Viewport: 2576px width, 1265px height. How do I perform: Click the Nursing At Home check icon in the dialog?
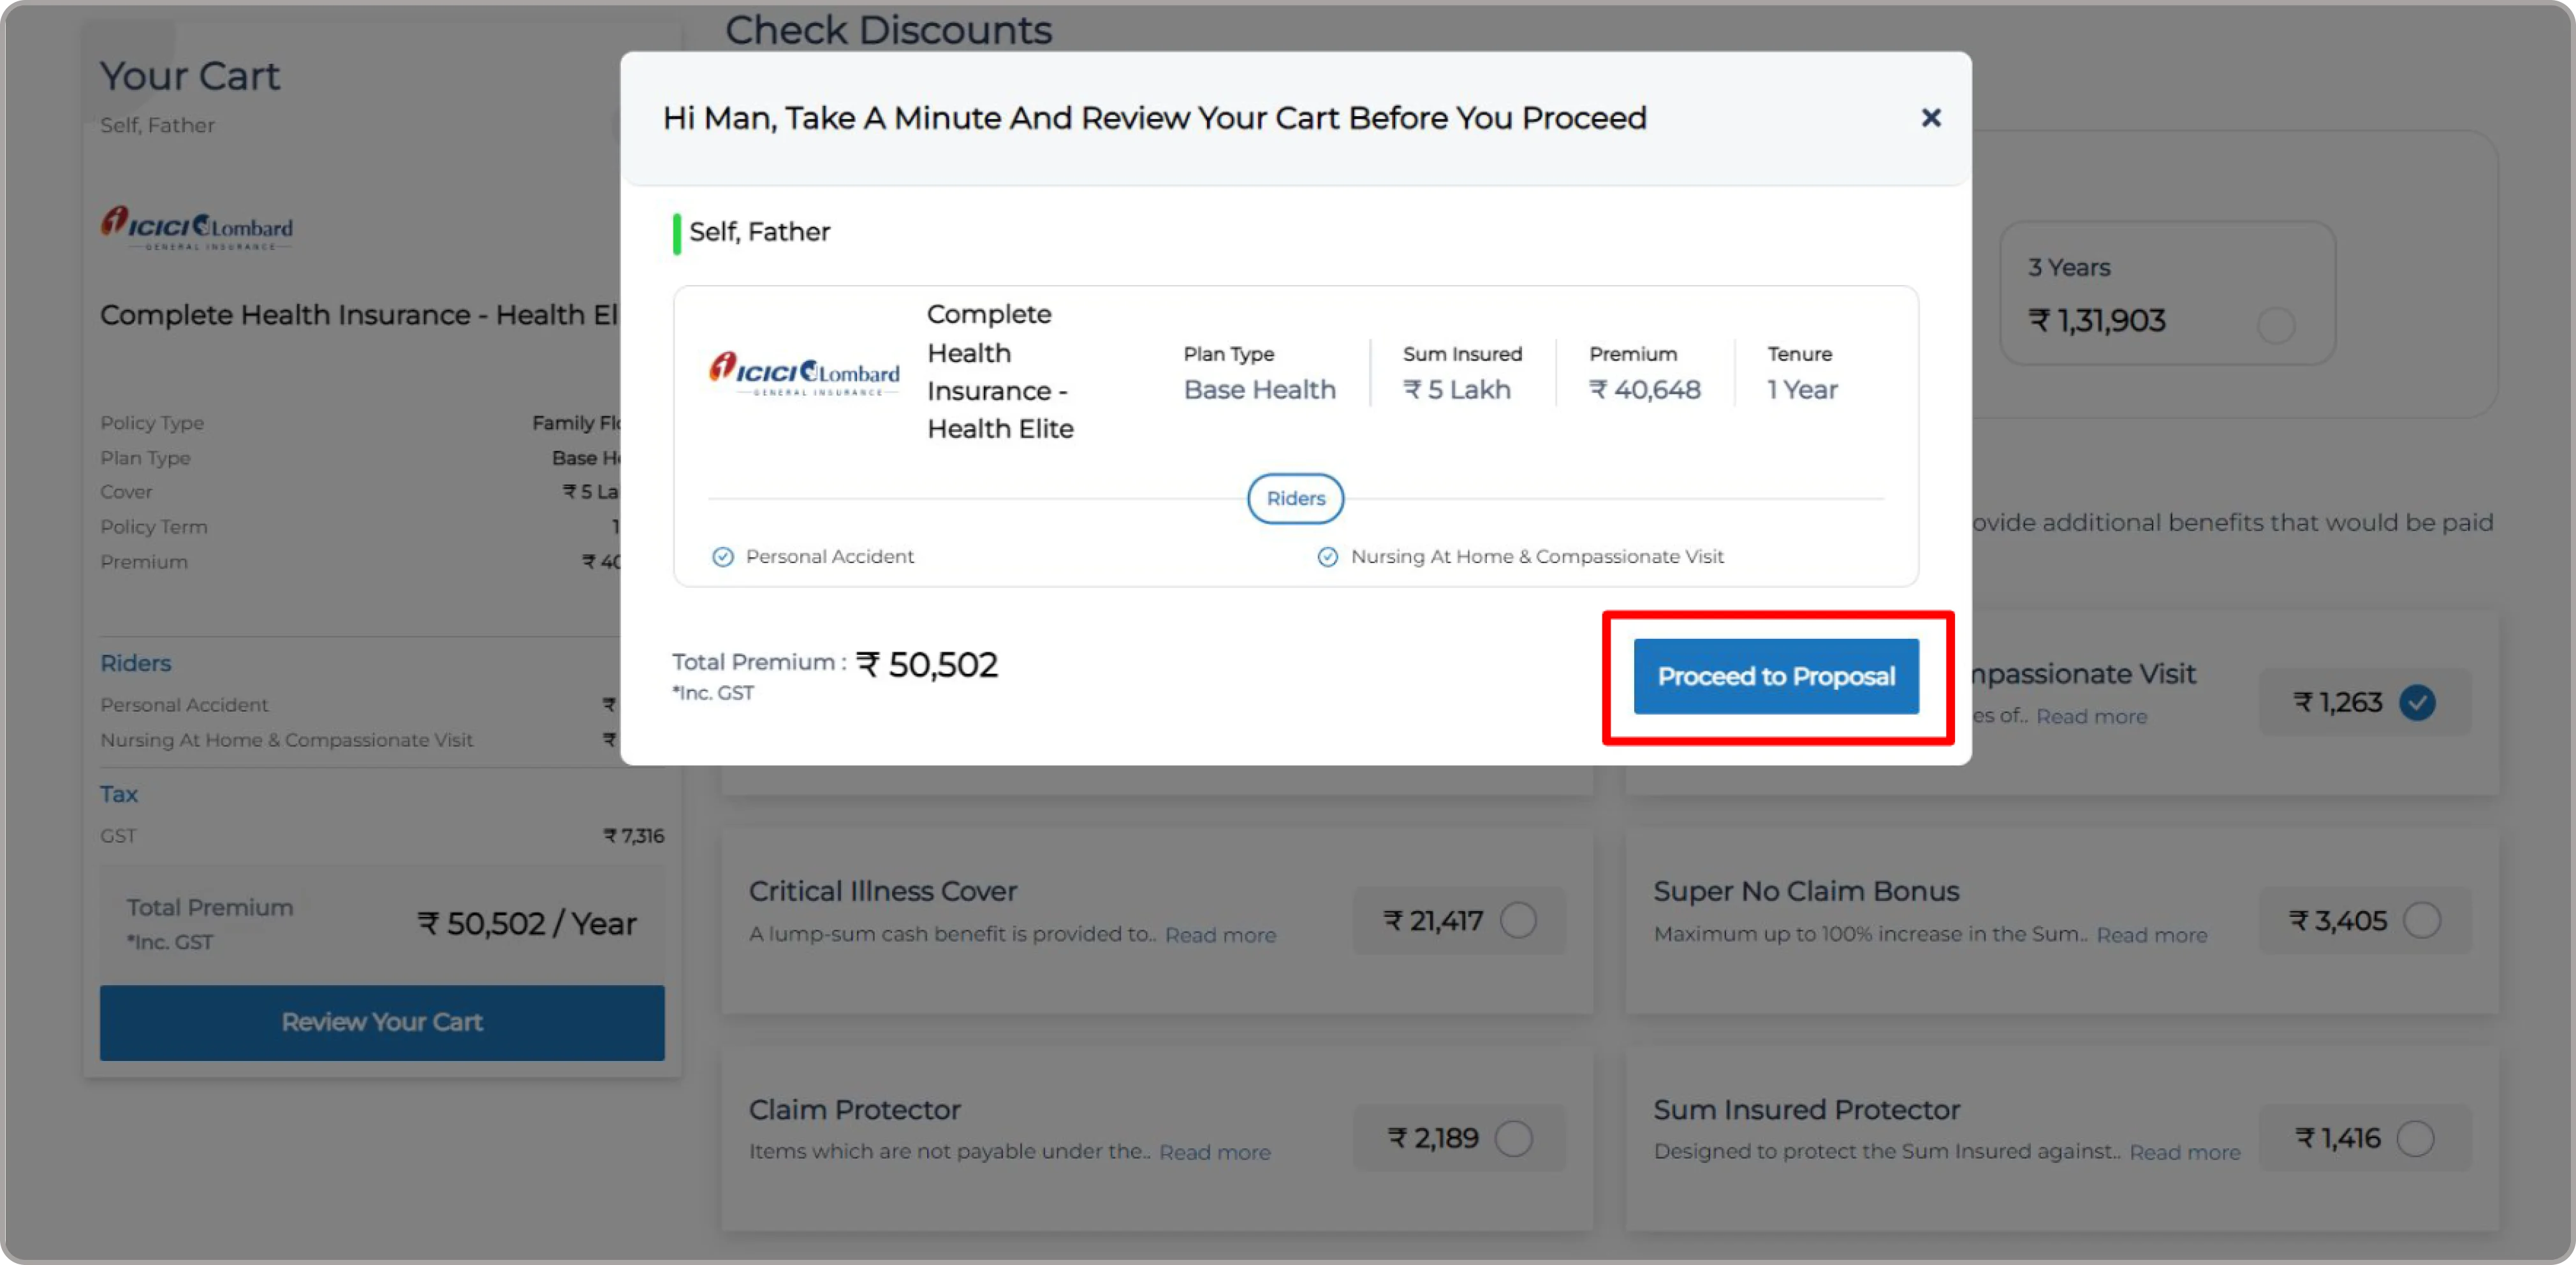point(1327,557)
